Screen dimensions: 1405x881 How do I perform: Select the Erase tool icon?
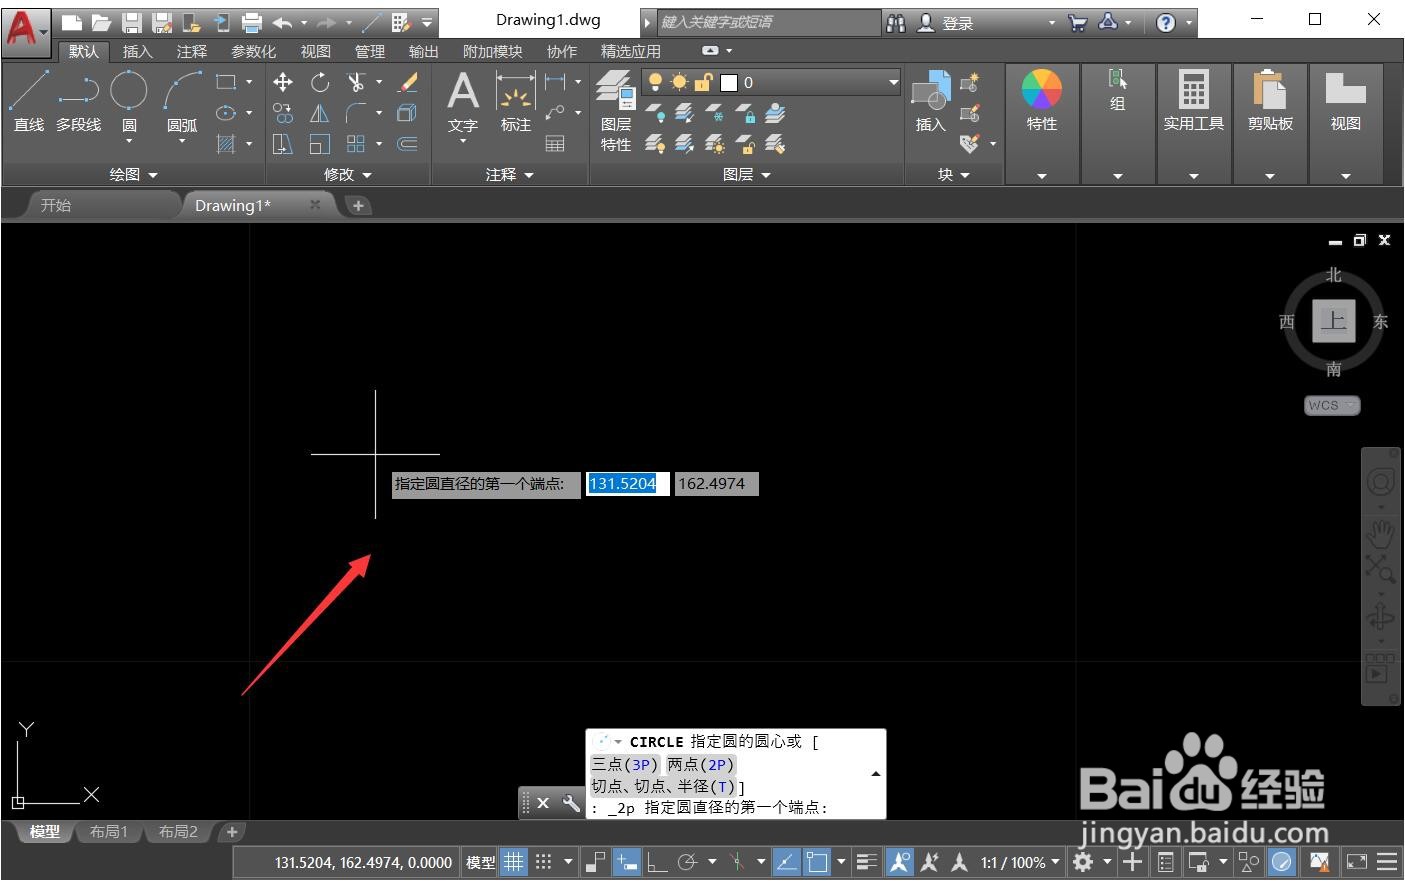point(408,82)
